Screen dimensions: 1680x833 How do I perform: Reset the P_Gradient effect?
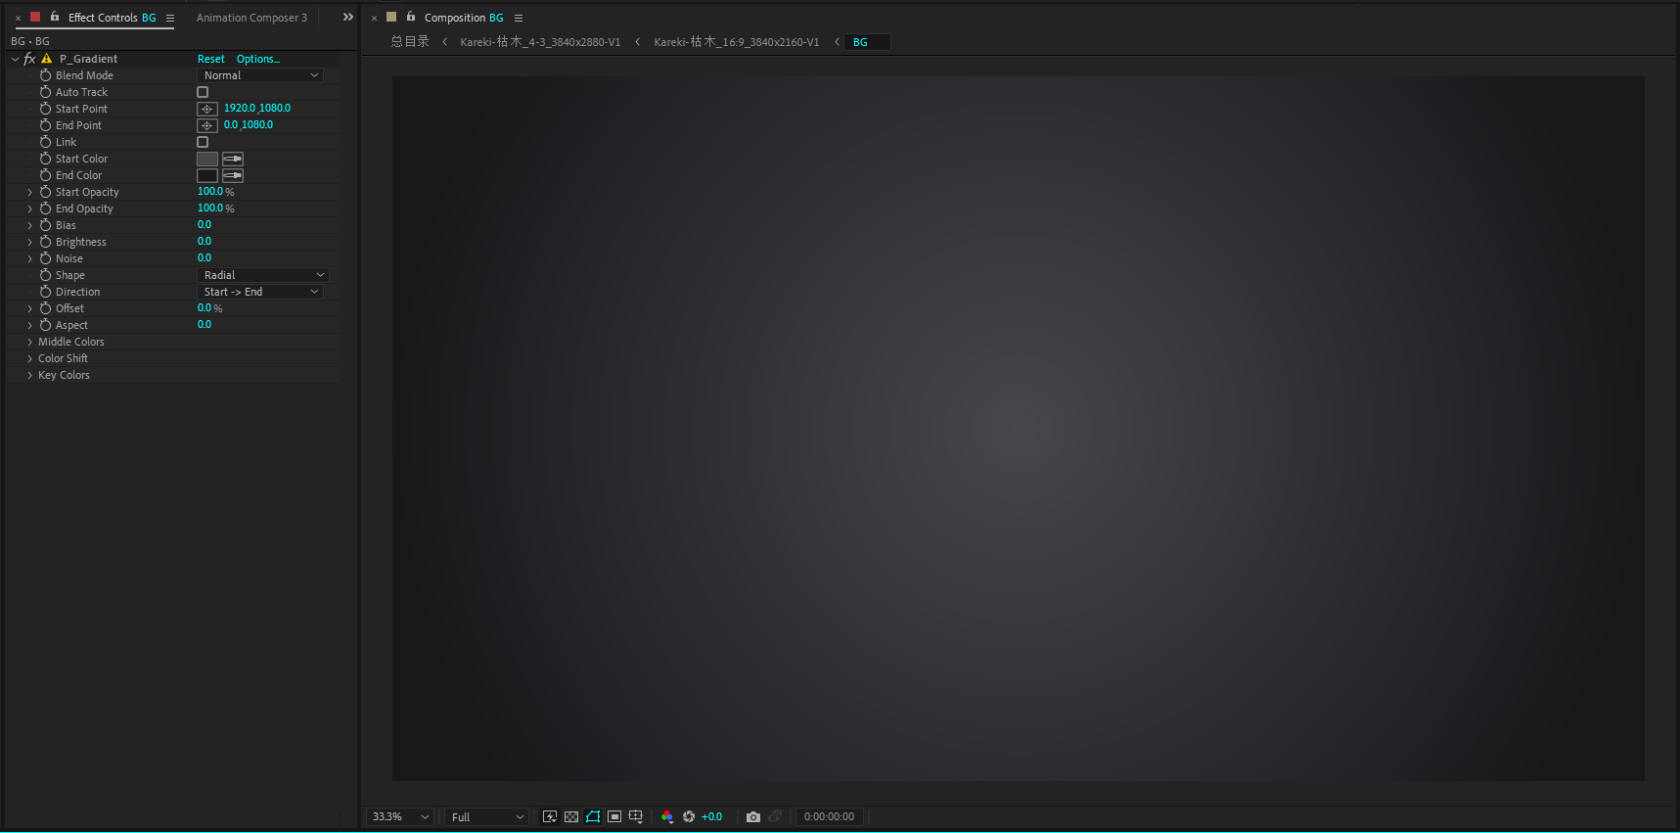[x=211, y=59]
